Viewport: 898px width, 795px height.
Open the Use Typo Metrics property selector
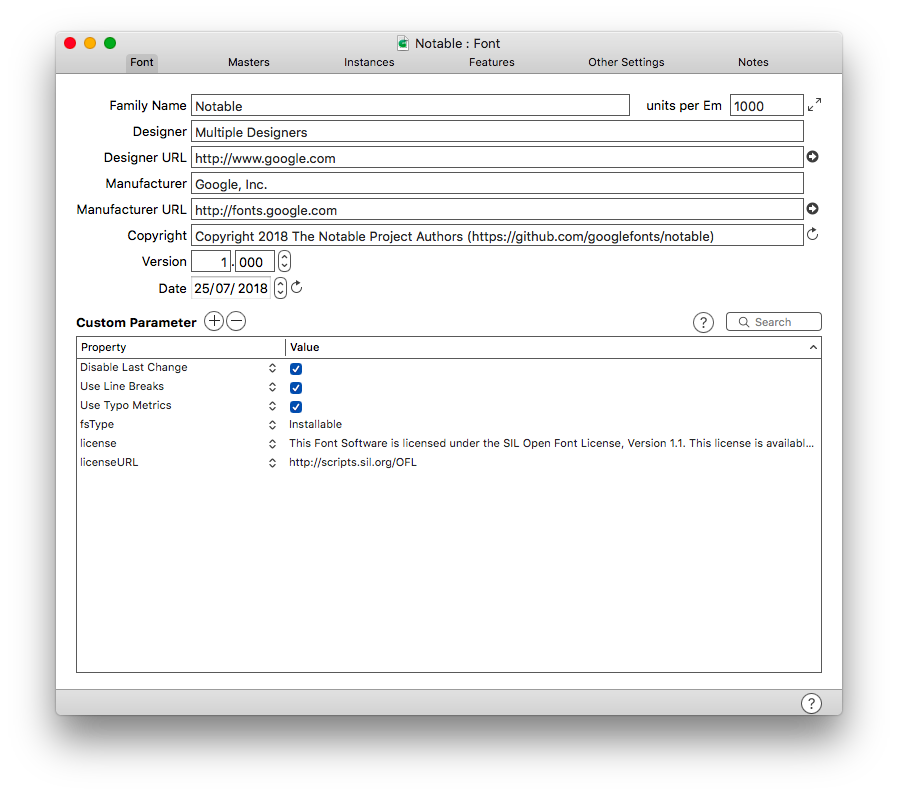(x=272, y=406)
